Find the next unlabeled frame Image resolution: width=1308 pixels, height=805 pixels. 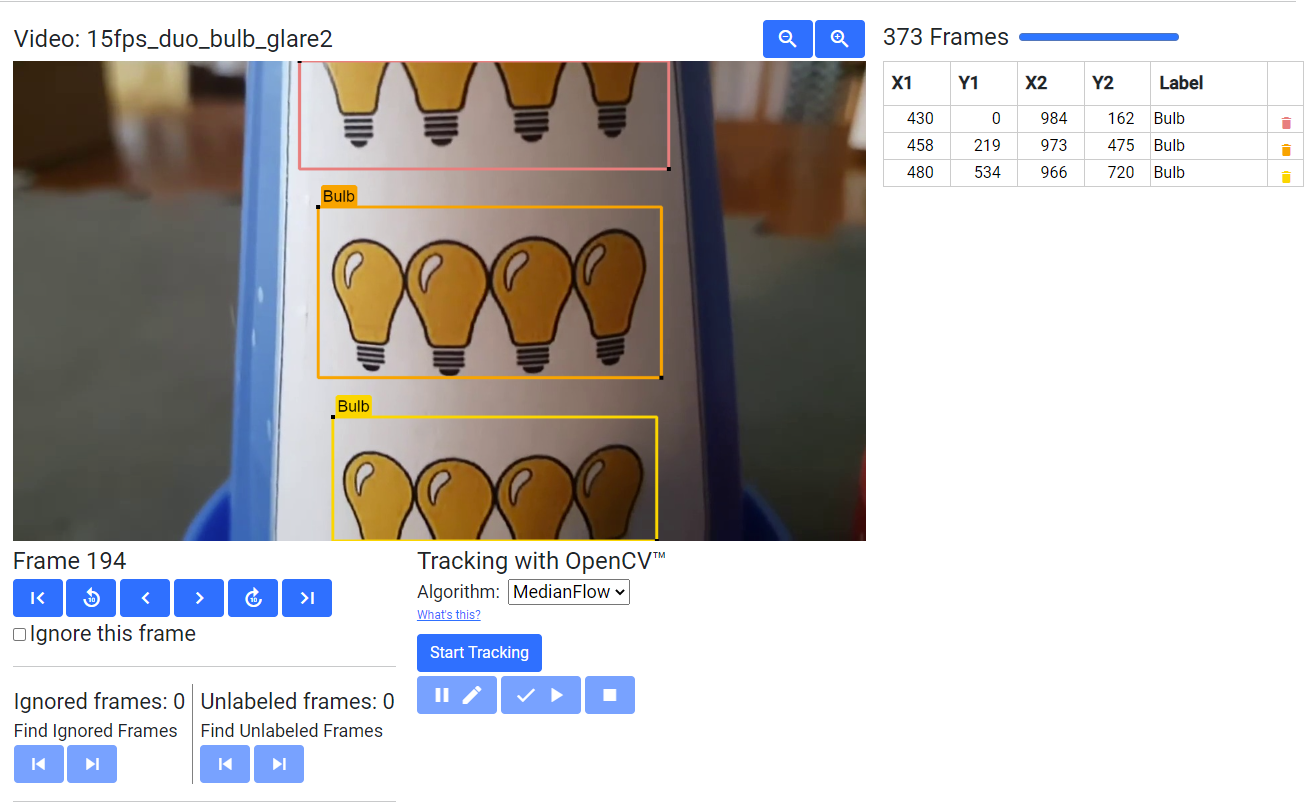(279, 764)
